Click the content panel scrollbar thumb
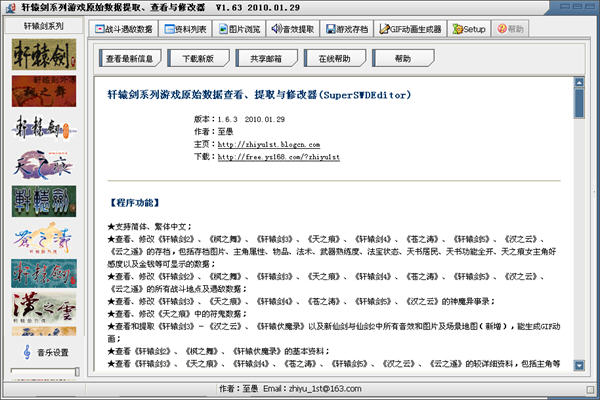 click(x=579, y=103)
